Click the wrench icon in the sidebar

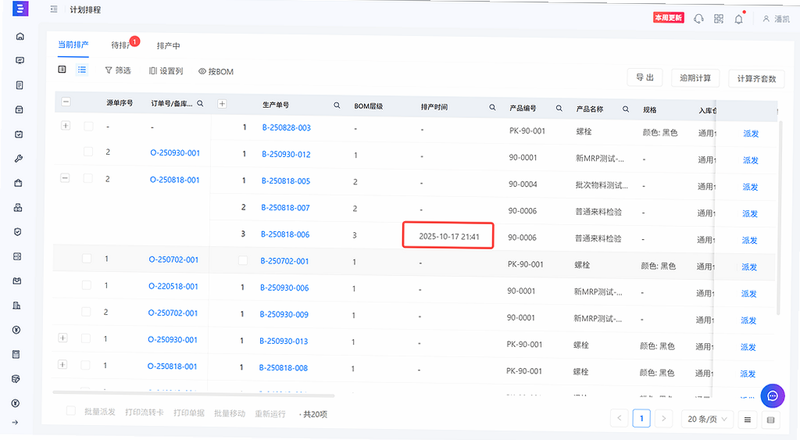point(19,159)
